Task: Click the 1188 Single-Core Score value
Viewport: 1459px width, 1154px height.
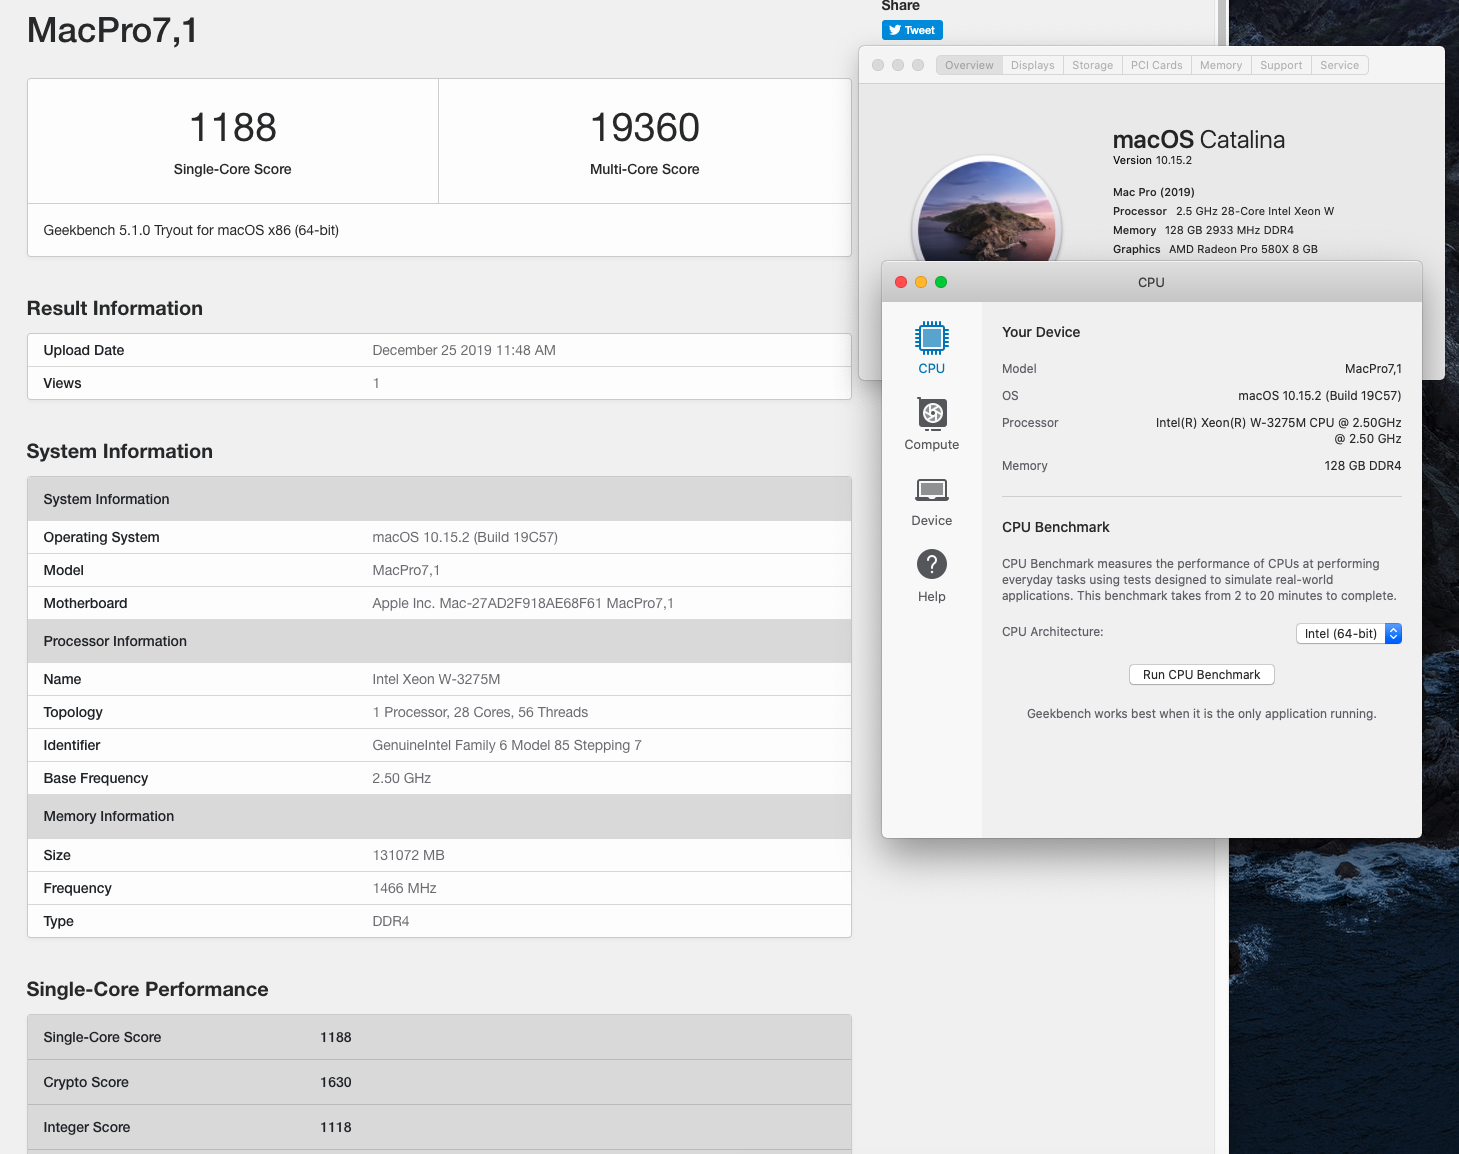Action: pyautogui.click(x=233, y=128)
